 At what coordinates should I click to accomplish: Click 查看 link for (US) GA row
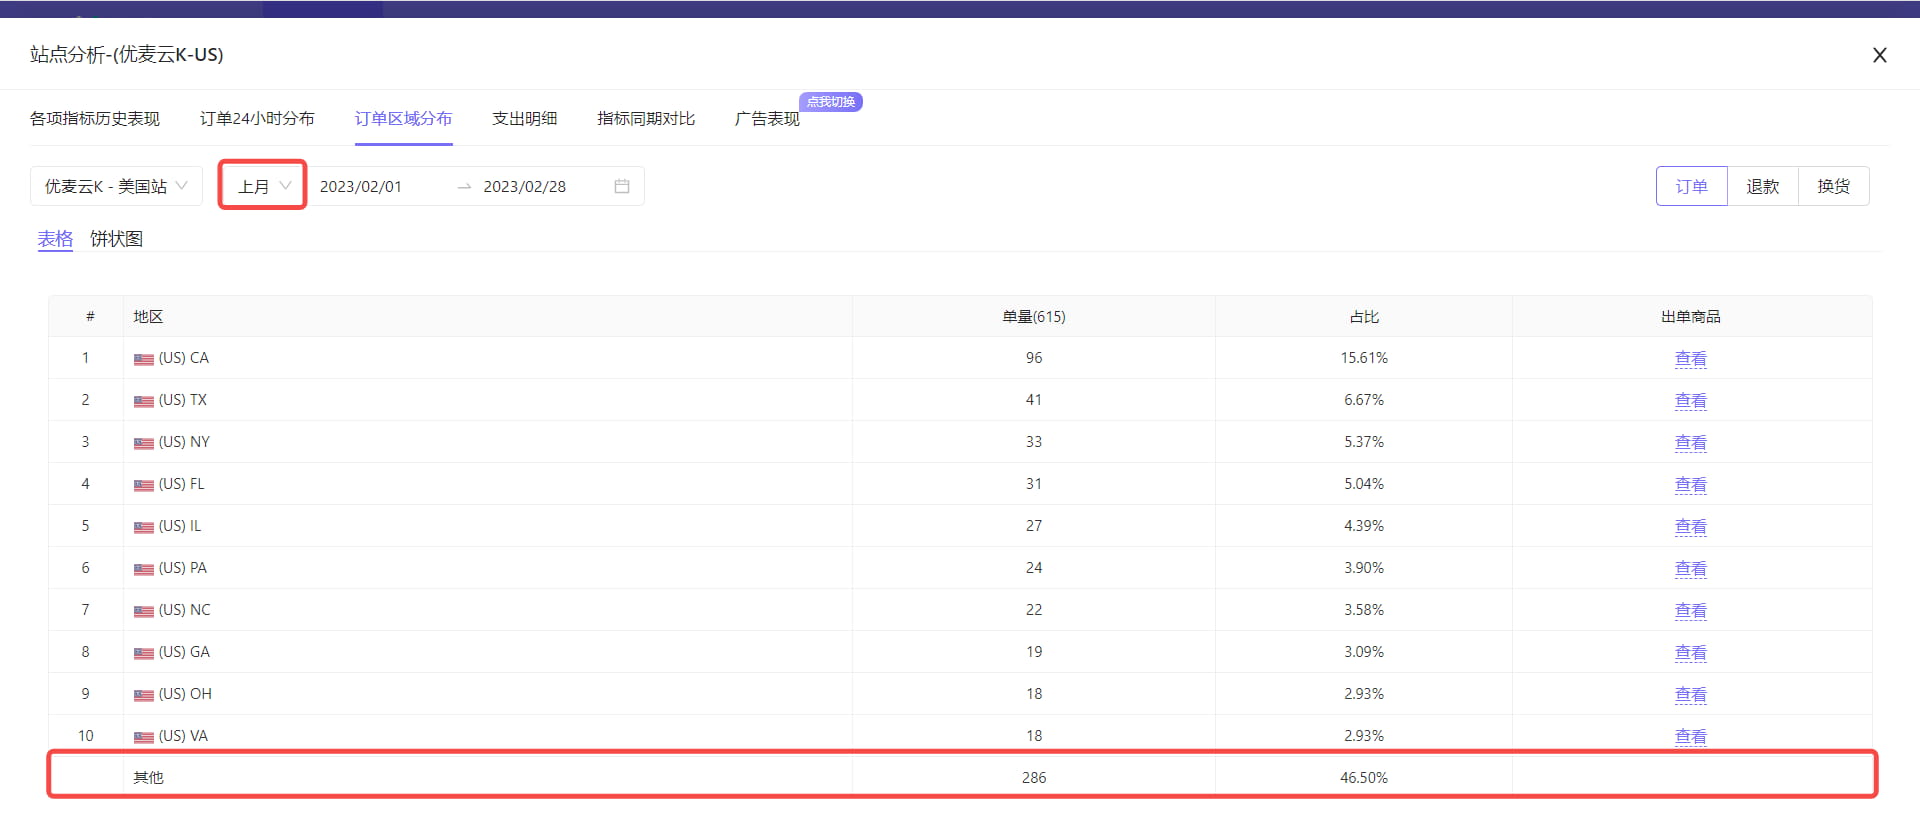(1691, 652)
